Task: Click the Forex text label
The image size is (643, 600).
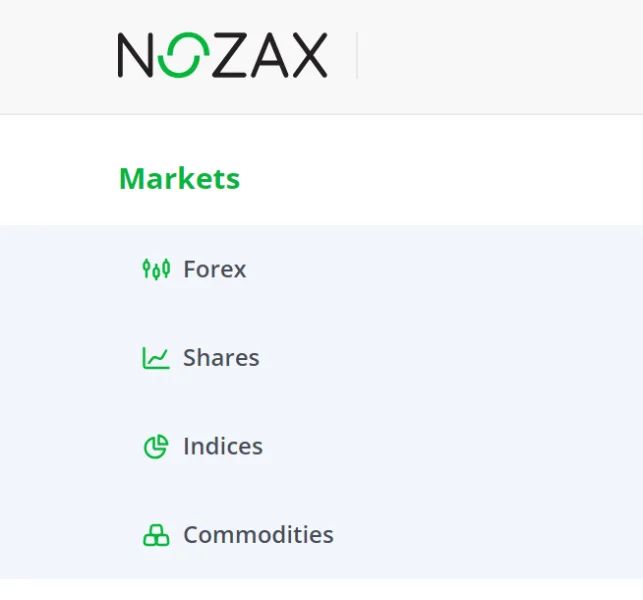Action: point(214,269)
